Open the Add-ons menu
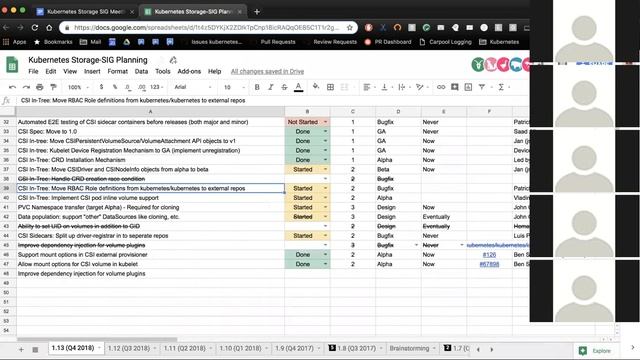 pyautogui.click(x=189, y=71)
